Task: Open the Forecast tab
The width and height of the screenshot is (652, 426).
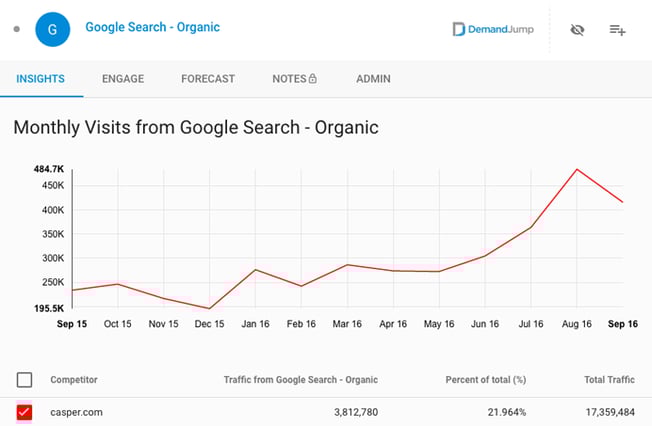Action: pyautogui.click(x=208, y=79)
